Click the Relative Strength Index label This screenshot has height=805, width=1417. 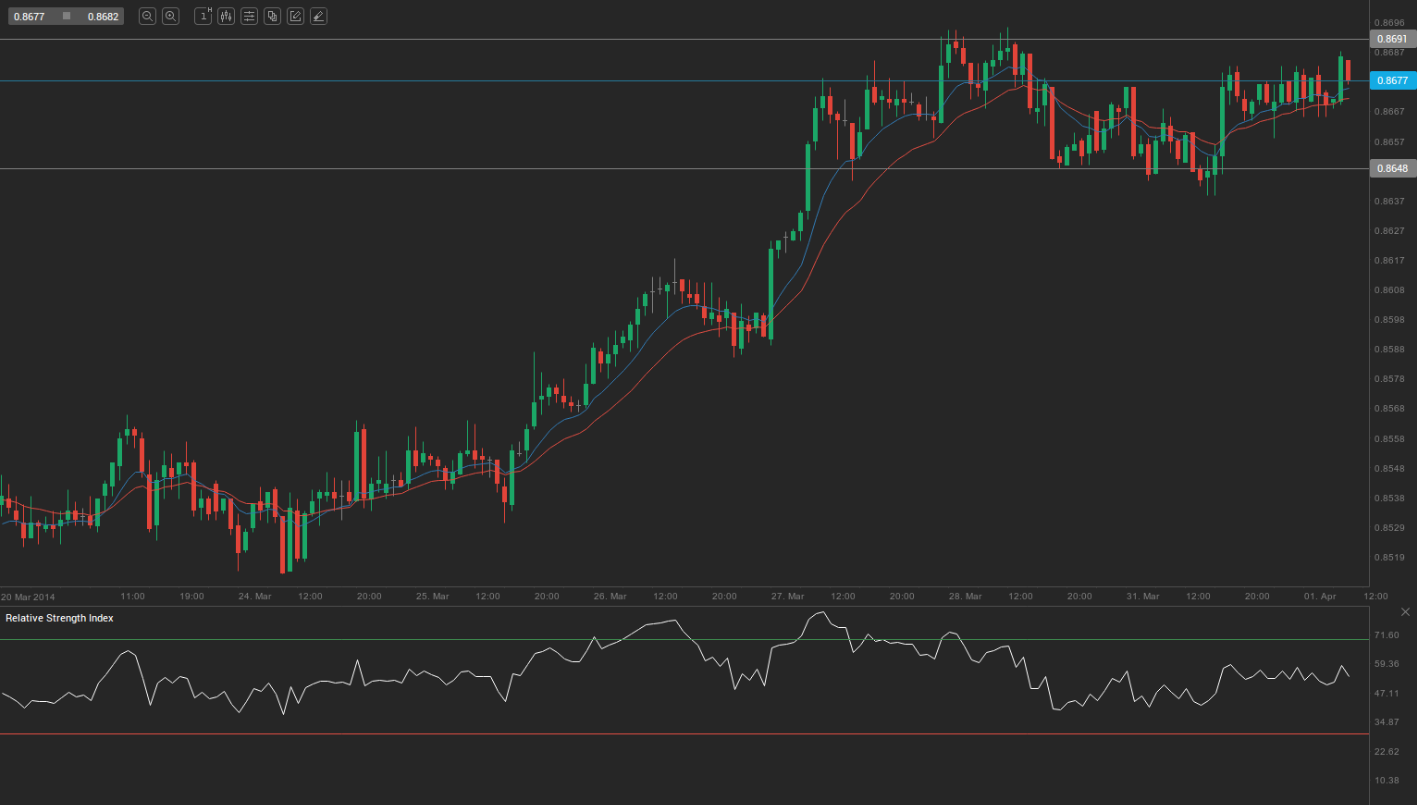pos(59,618)
